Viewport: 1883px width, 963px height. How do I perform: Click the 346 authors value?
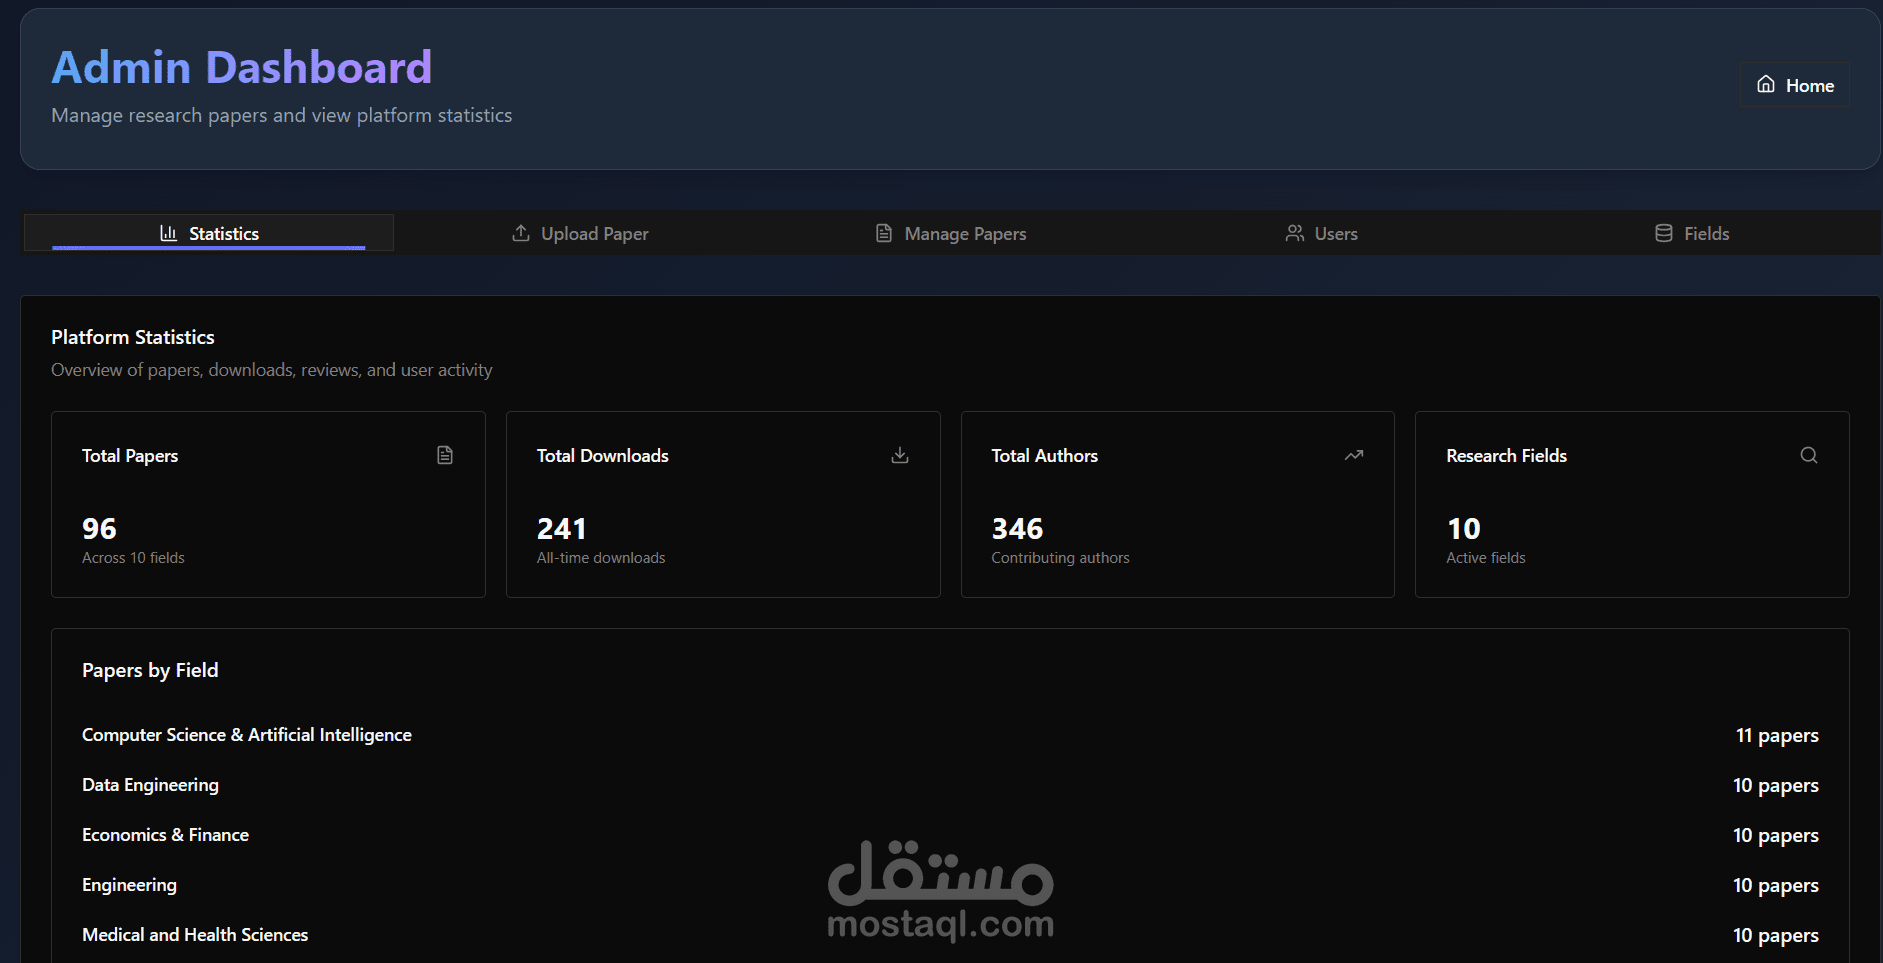pyautogui.click(x=1017, y=528)
